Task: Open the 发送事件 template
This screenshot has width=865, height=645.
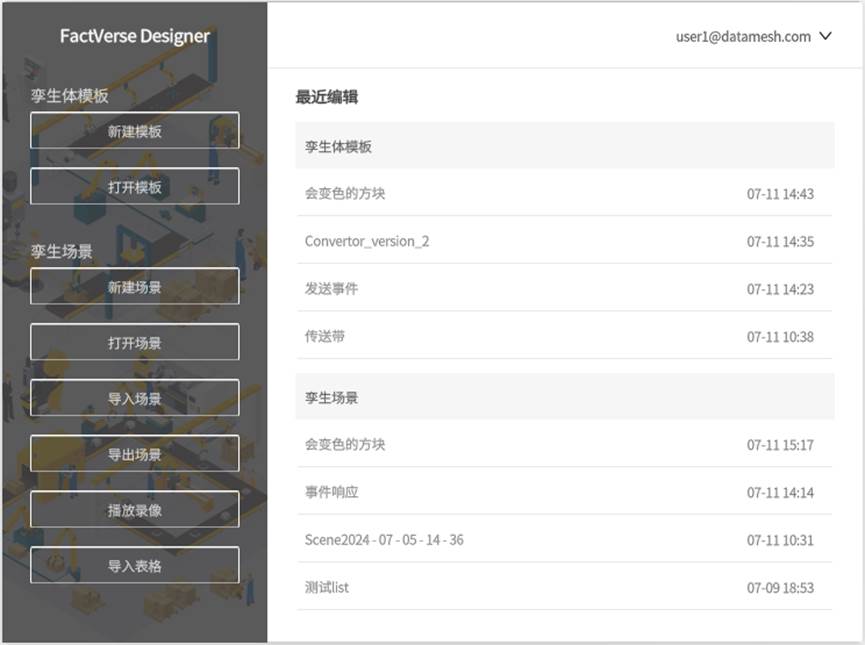Action: coord(564,288)
